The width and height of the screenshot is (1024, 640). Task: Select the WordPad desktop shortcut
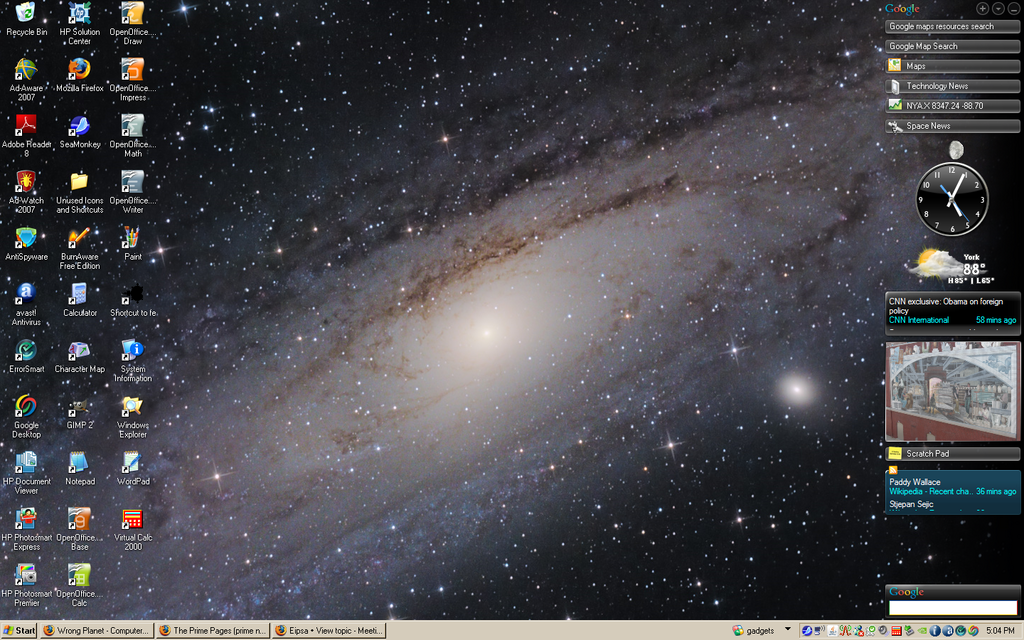(x=133, y=468)
